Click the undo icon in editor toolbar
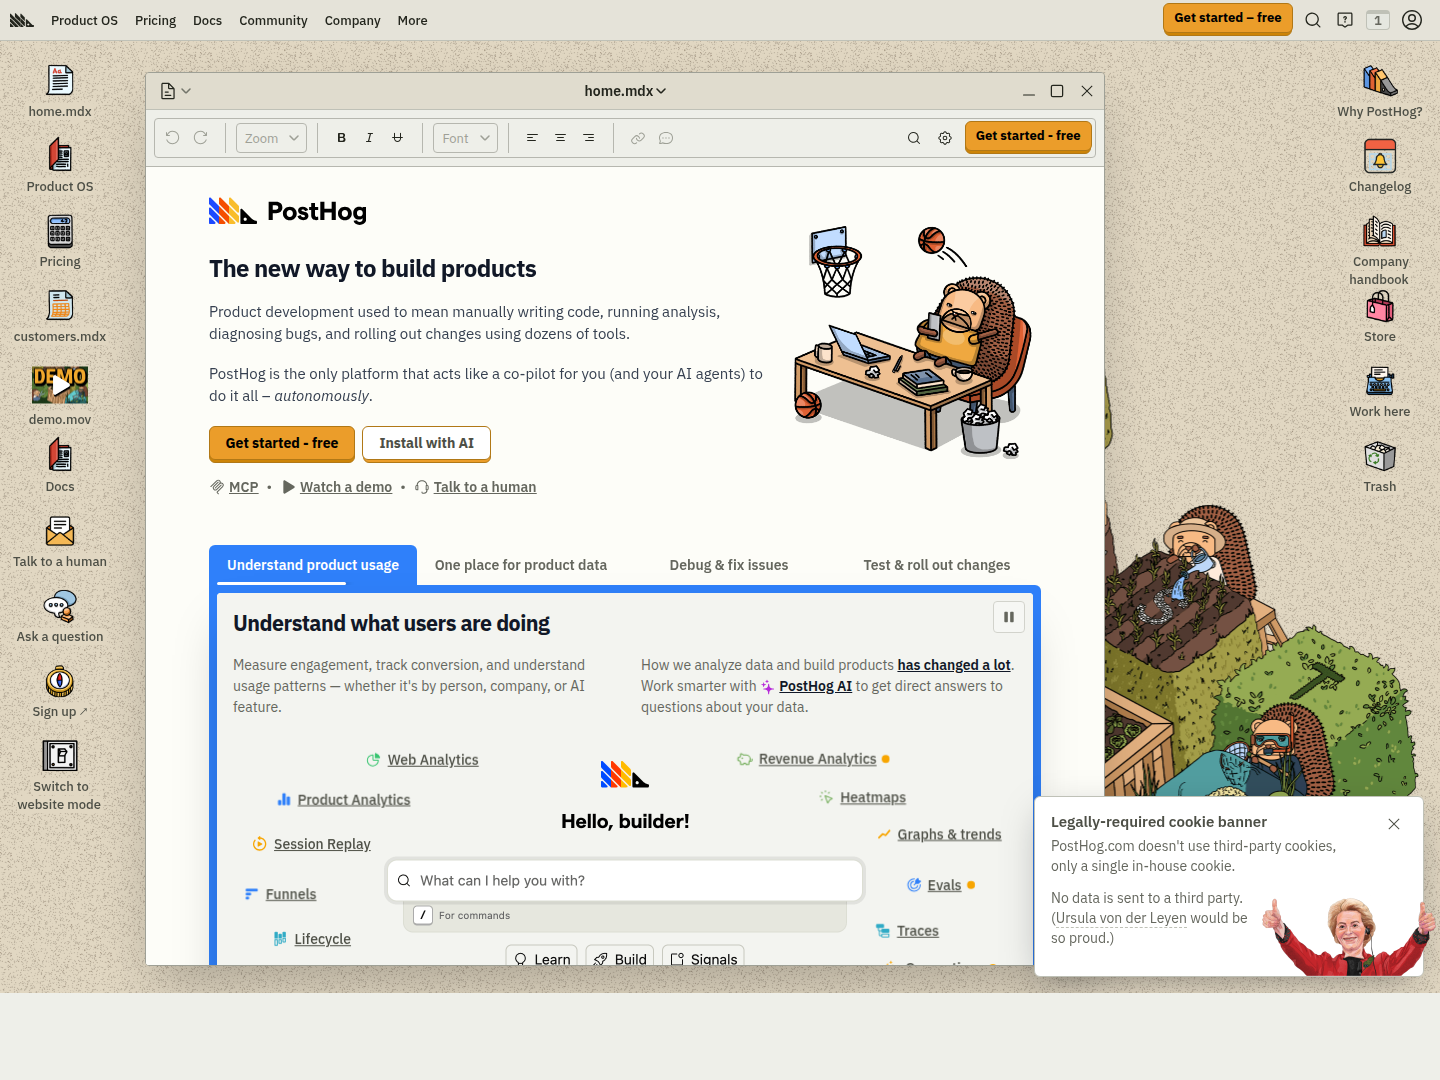 click(x=172, y=138)
